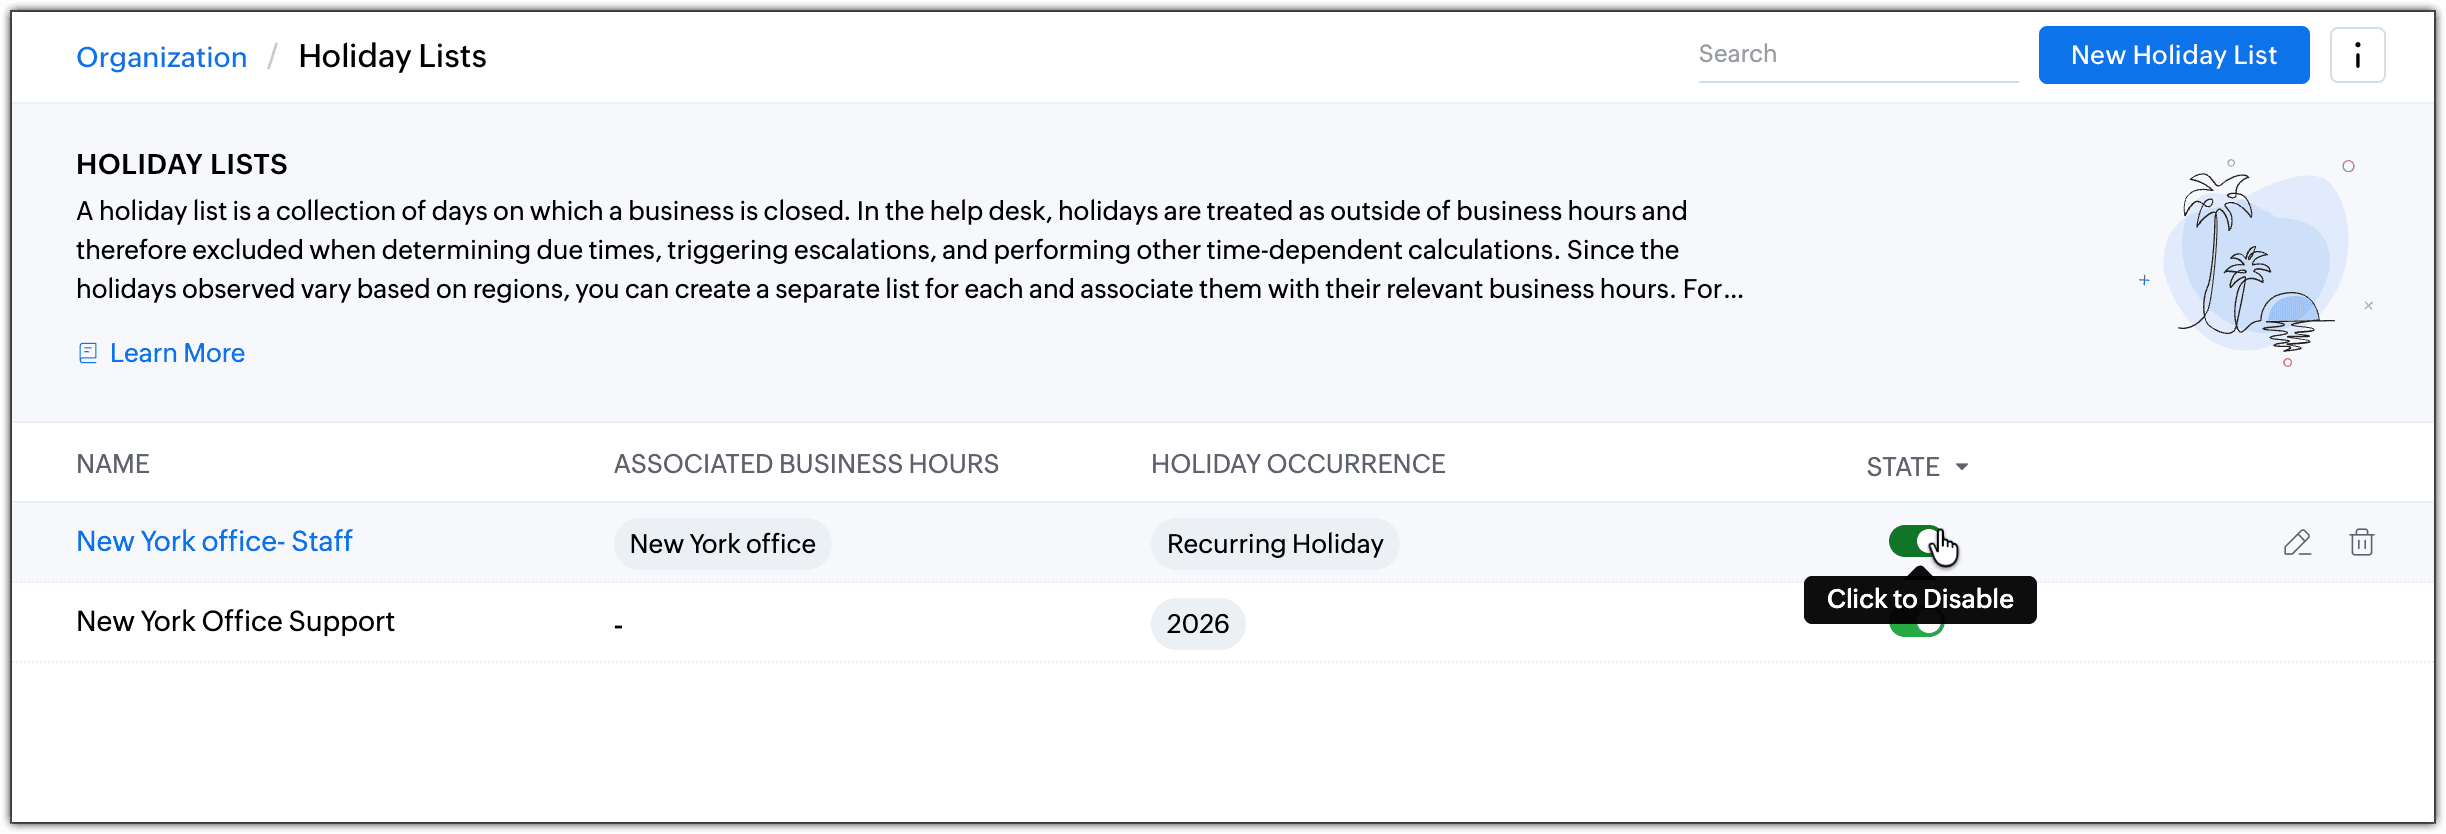
Task: Disable the New York office- Staff toggle
Action: [1915, 541]
